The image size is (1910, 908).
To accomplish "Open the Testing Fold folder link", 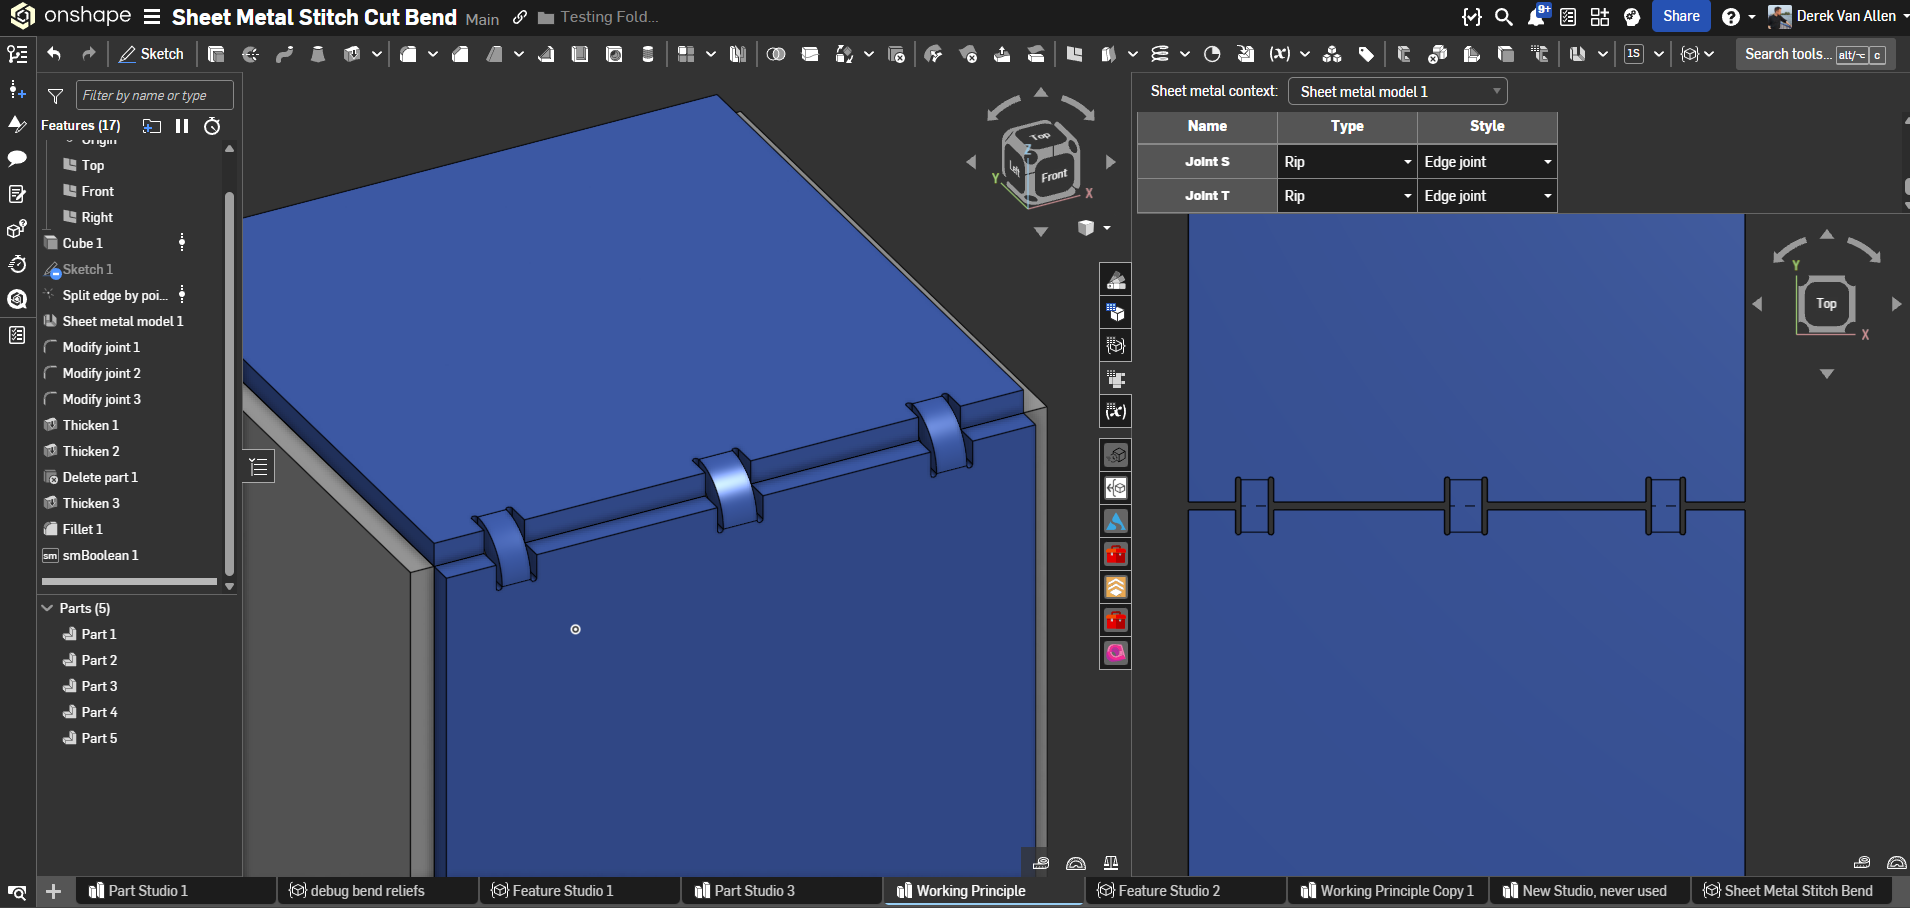I will [598, 17].
